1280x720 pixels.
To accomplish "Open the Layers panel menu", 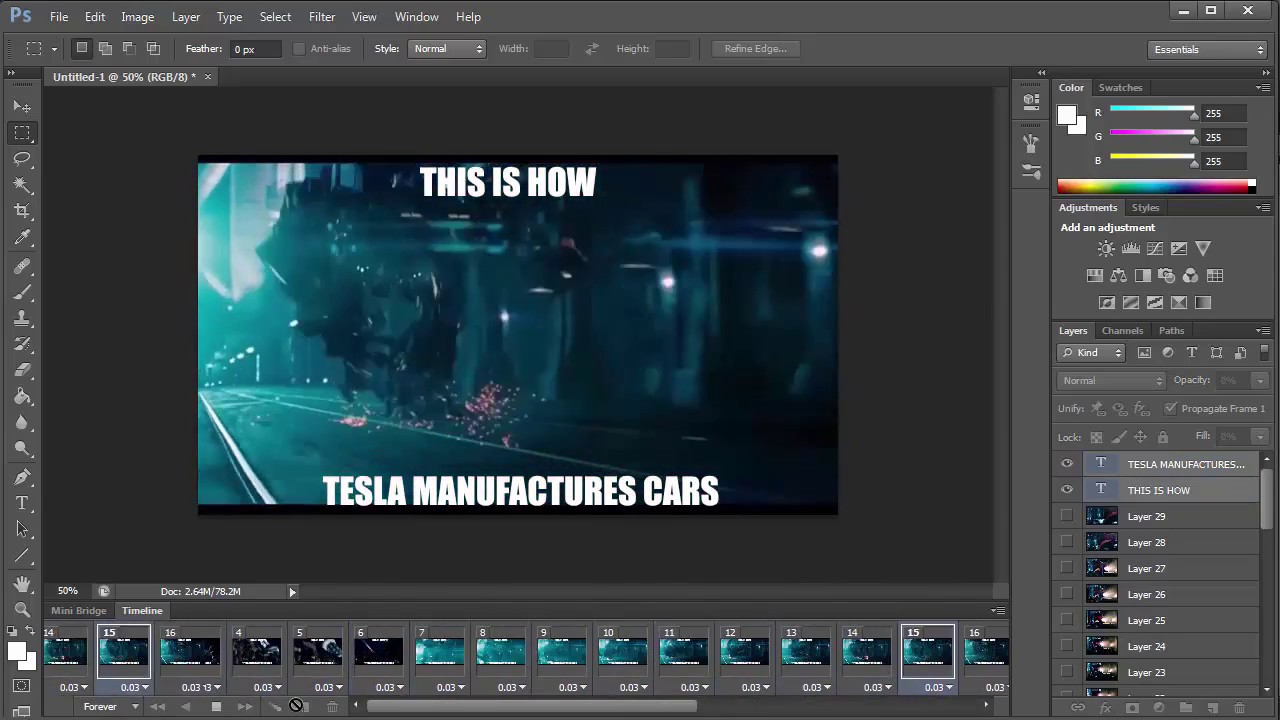I will (1263, 330).
